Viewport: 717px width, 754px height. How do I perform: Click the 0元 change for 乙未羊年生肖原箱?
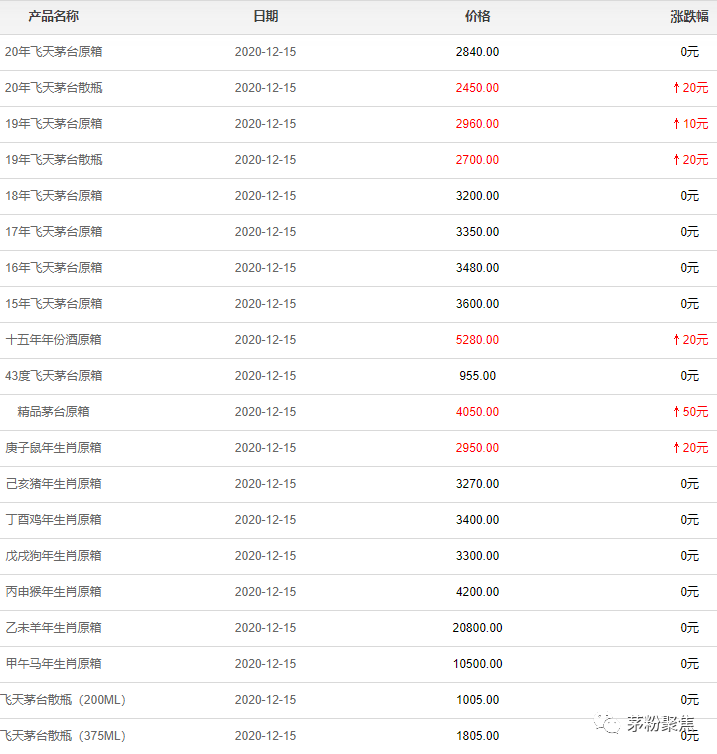tap(690, 628)
